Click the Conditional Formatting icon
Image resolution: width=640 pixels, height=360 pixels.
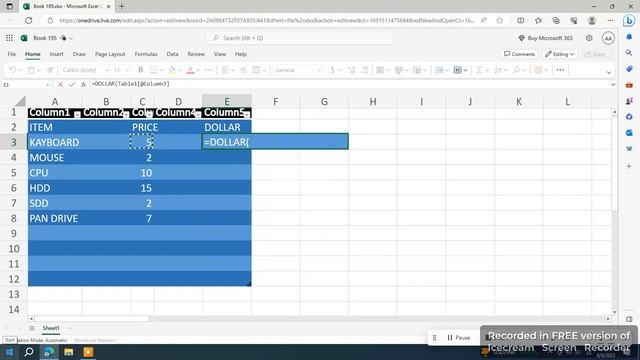click(380, 70)
